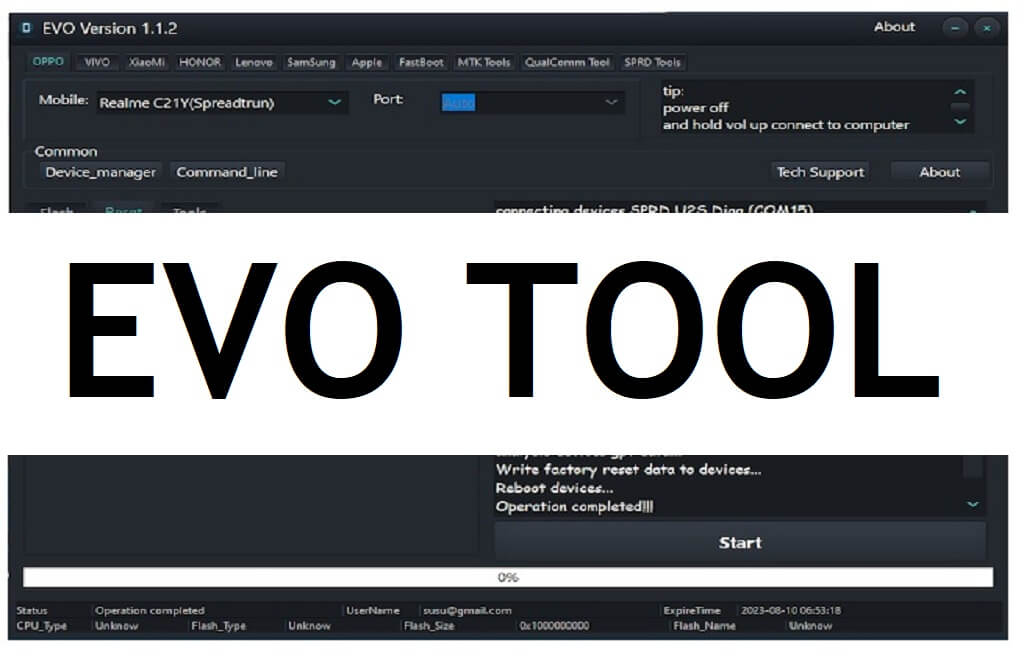The height and width of the screenshot is (660, 1024).
Task: Switch to the SamSung brand tab
Action: tap(311, 62)
